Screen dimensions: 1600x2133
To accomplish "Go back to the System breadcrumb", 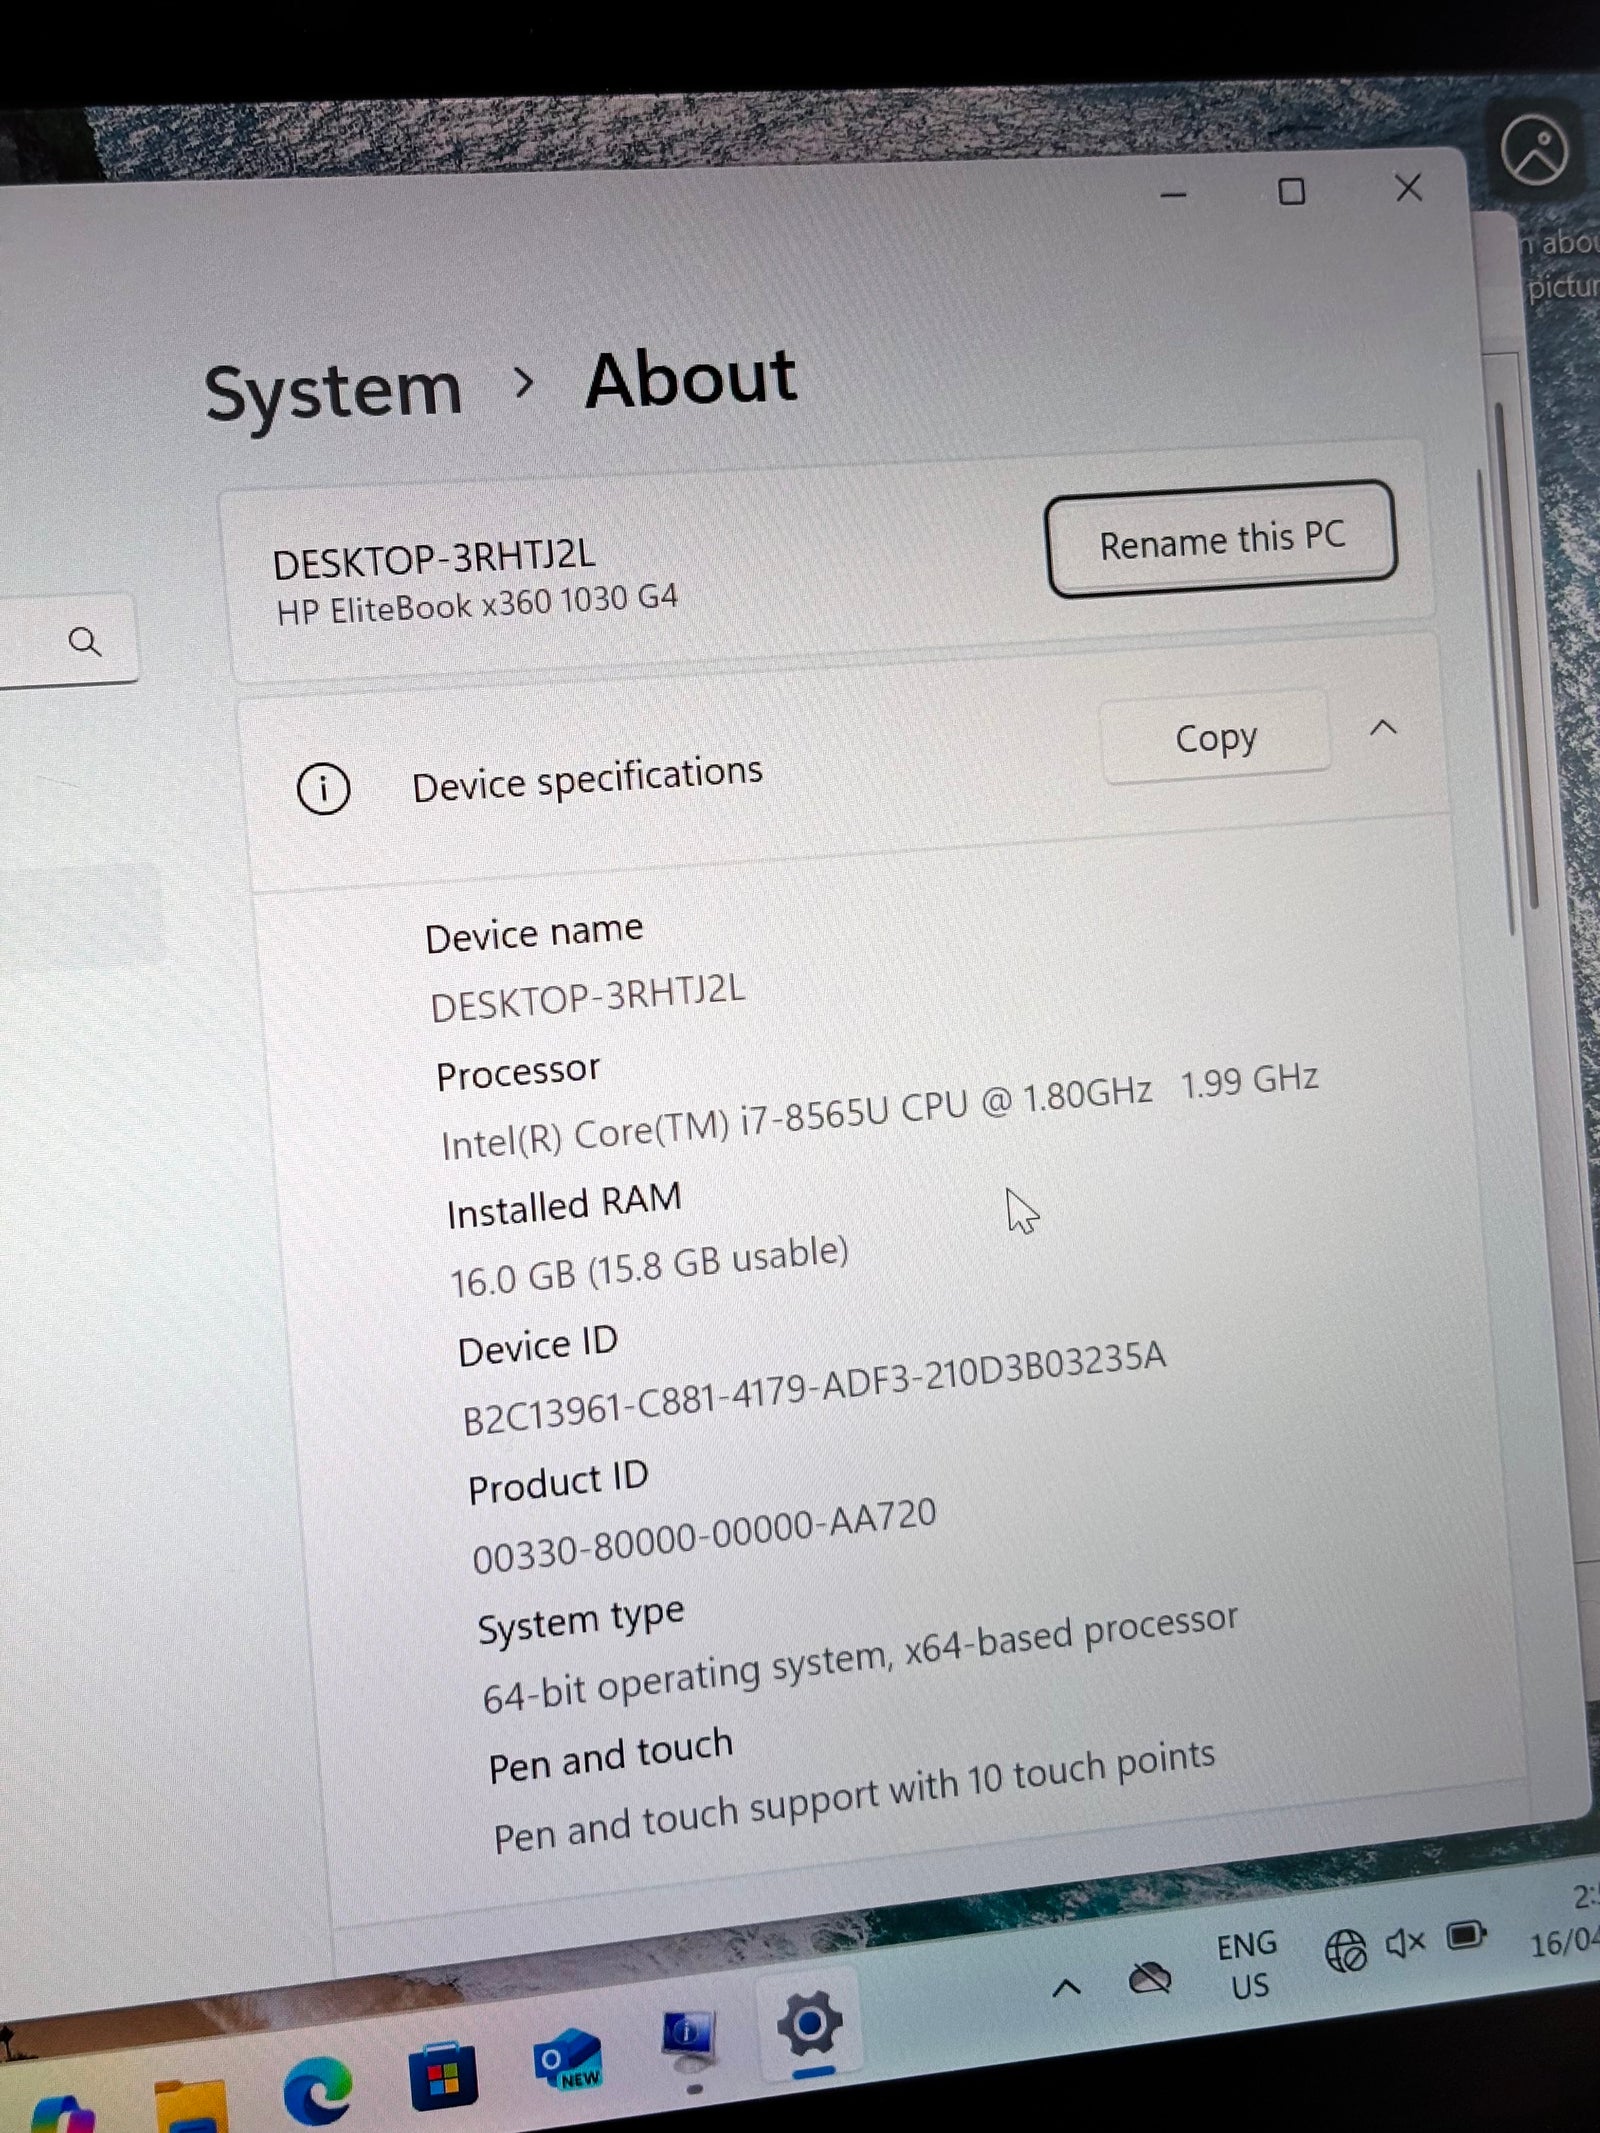I will point(333,392).
